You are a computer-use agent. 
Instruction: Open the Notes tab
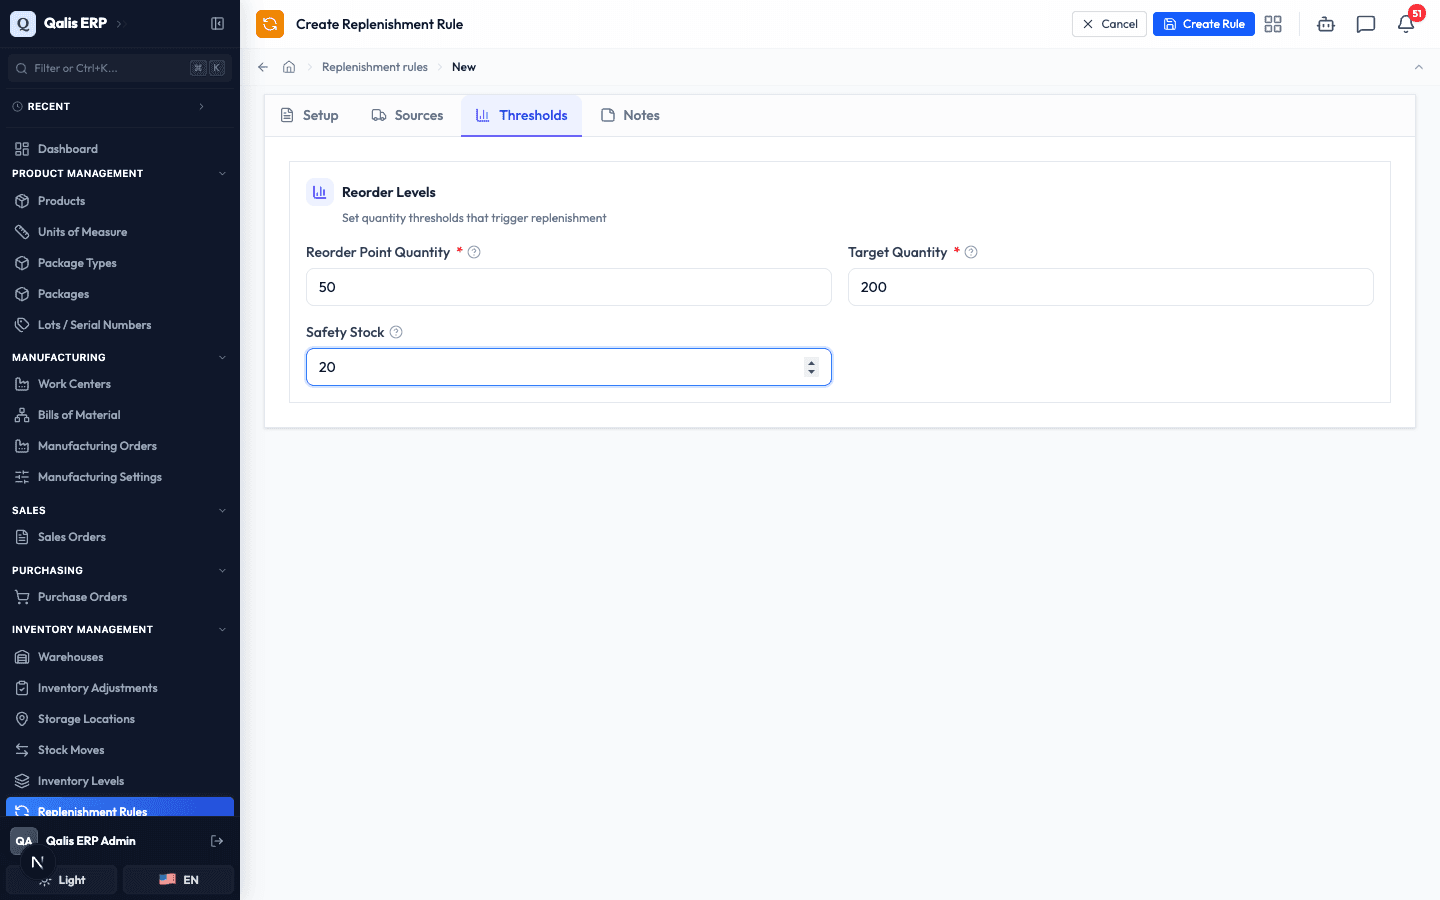coord(630,115)
